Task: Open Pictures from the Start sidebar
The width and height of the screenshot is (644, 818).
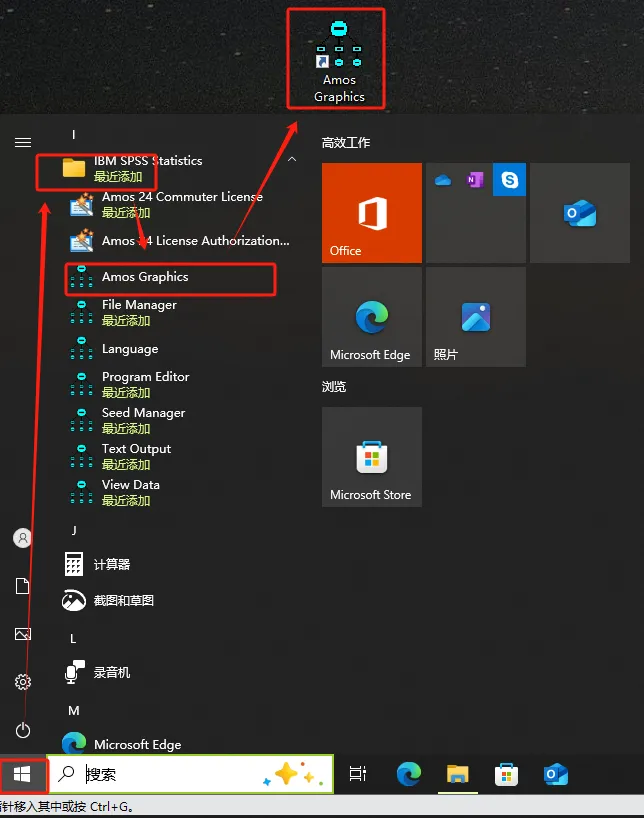Action: [x=22, y=634]
